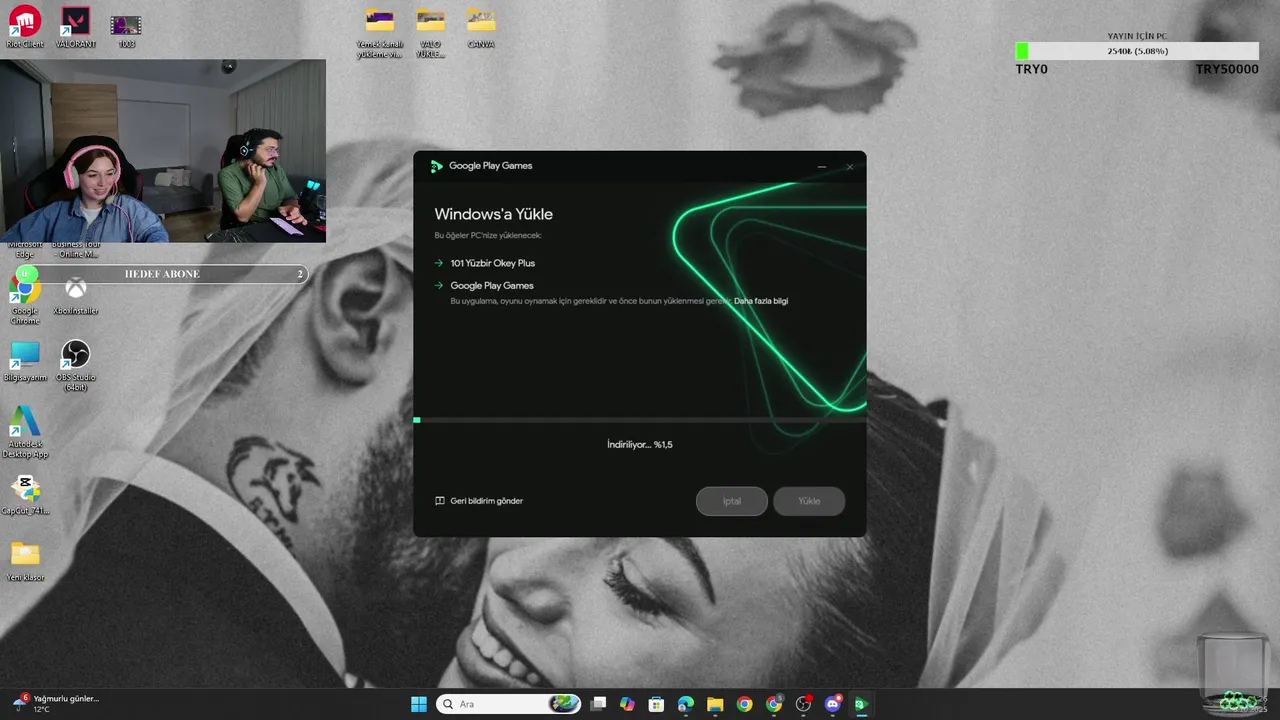This screenshot has width=1280, height=720.
Task: Click the İndiriliyor... %1,5 status text
Action: 640,444
